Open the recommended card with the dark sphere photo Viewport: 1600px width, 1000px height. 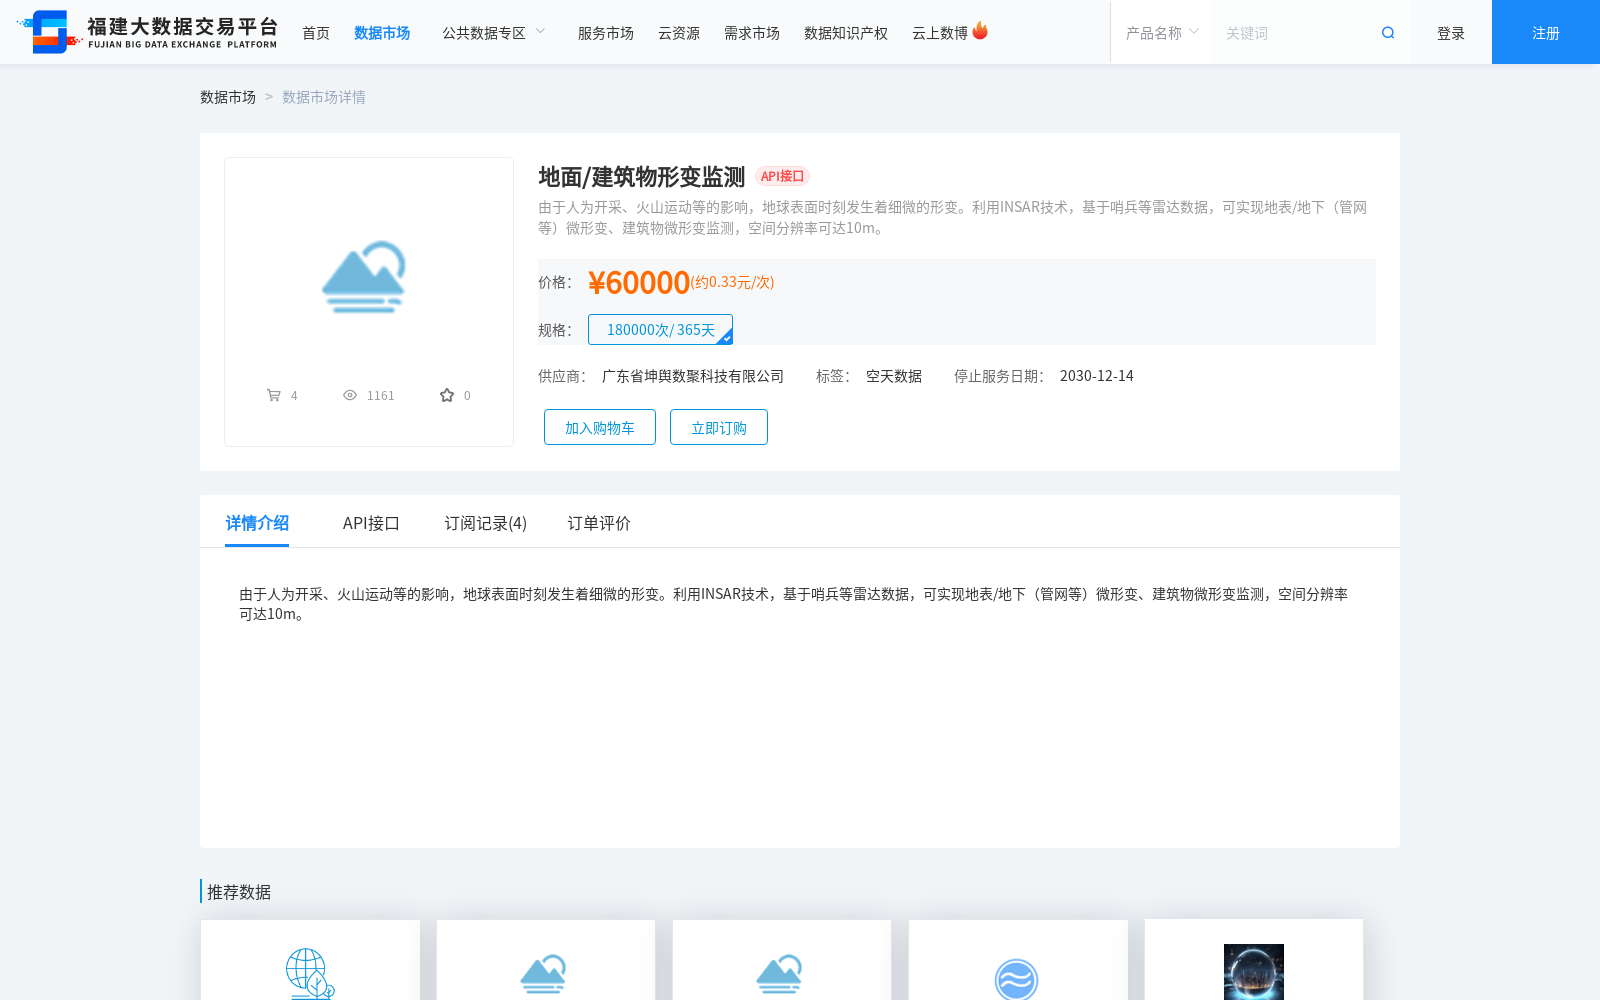pyautogui.click(x=1254, y=960)
